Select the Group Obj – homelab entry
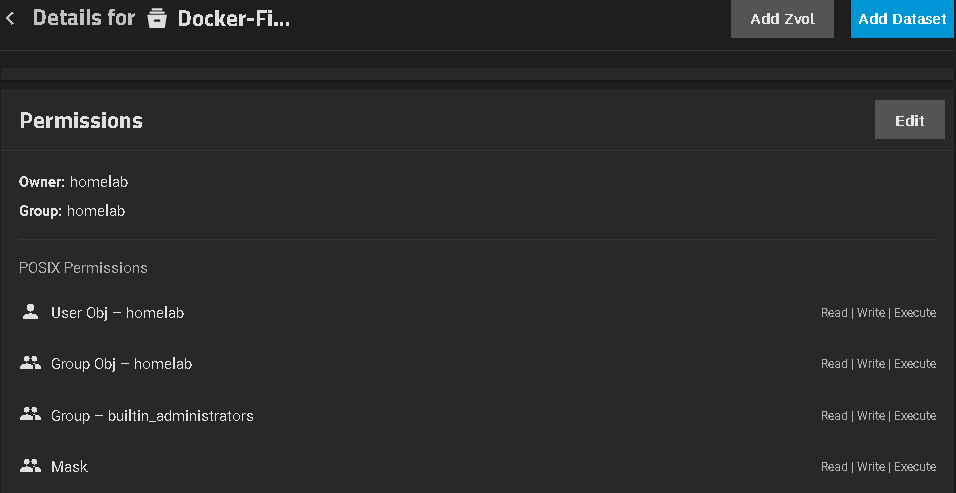 click(x=121, y=364)
